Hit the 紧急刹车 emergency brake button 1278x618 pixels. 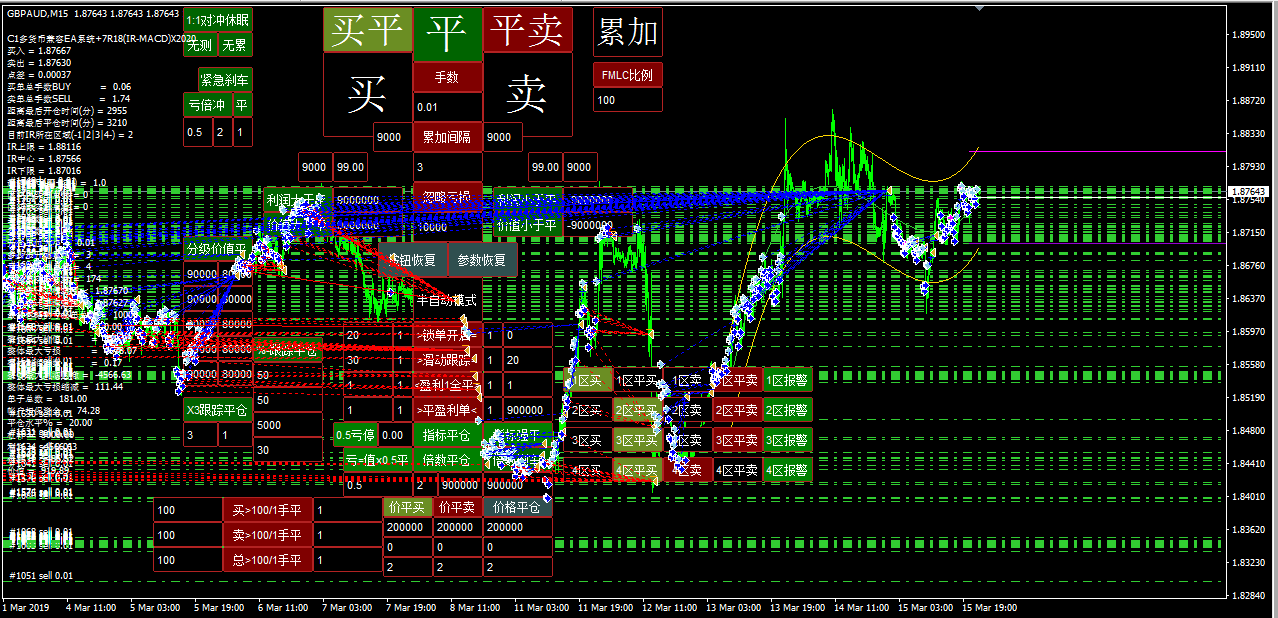click(x=225, y=80)
